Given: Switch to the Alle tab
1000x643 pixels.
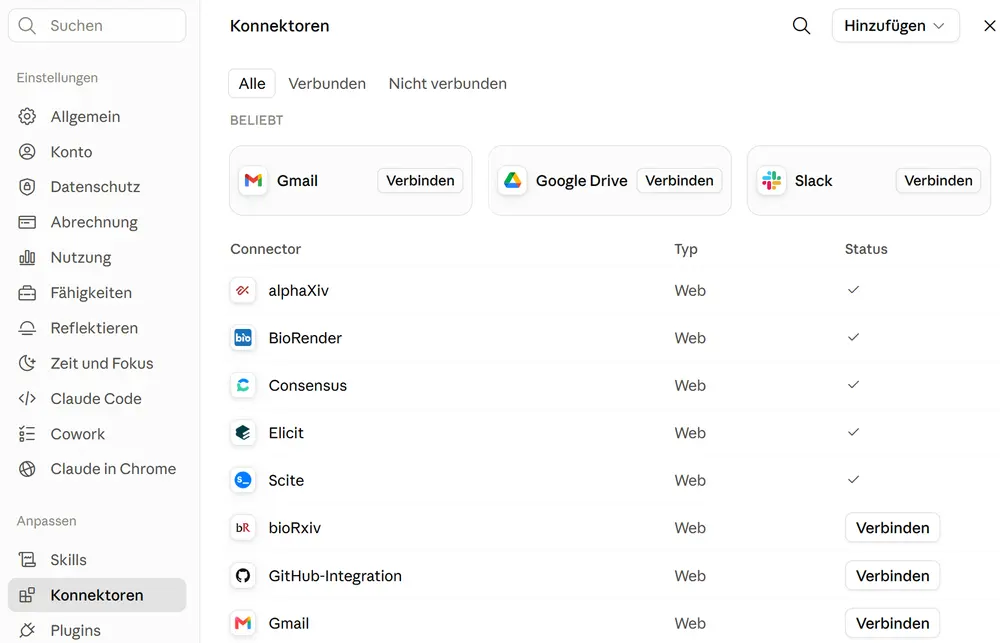Looking at the screenshot, I should click(252, 84).
